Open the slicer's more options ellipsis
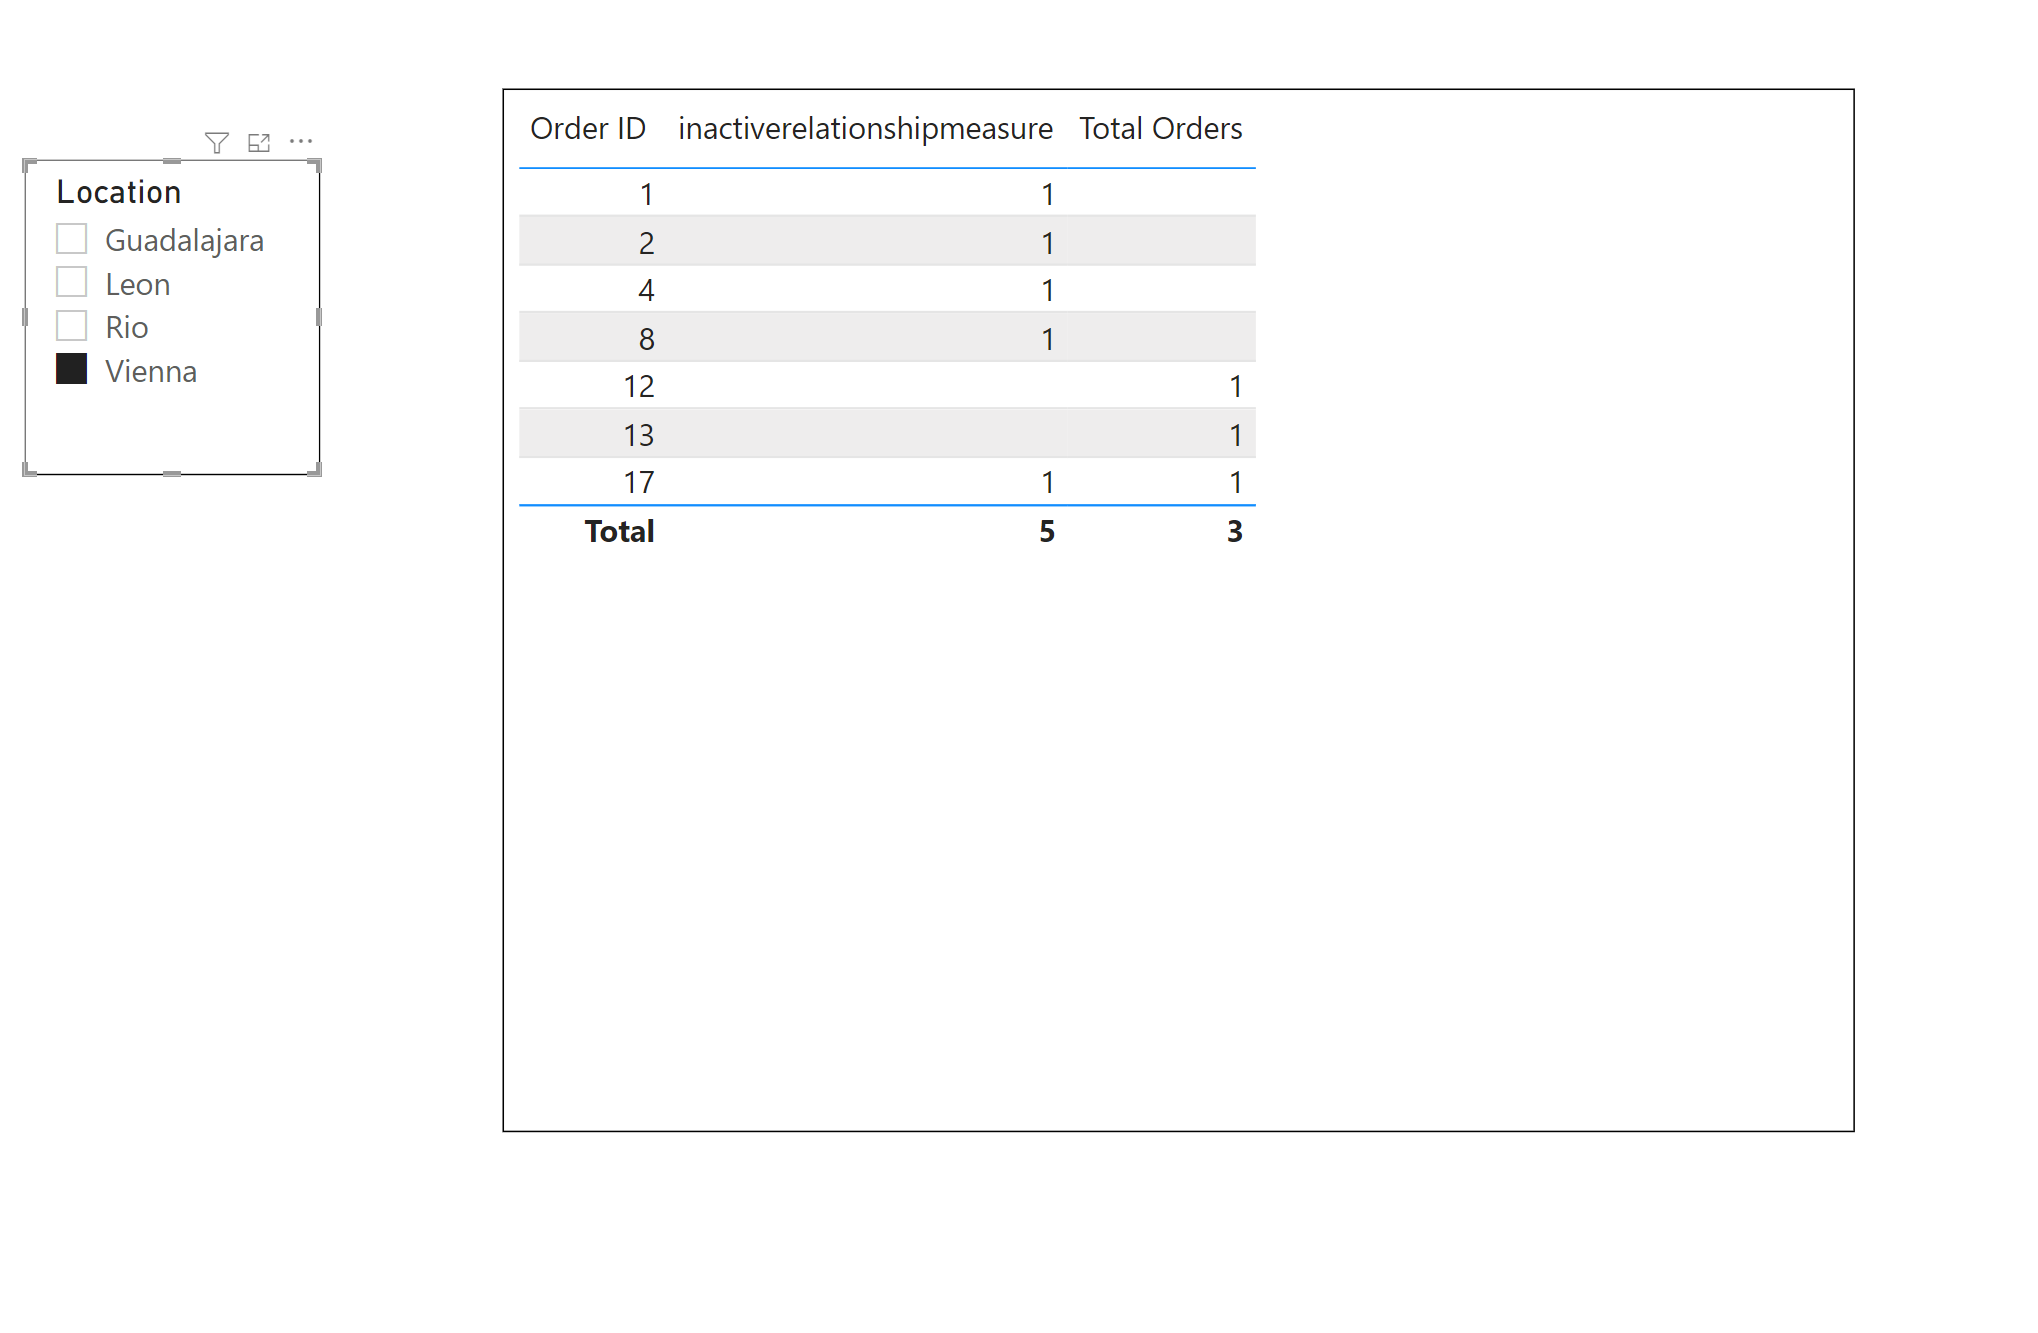This screenshot has height=1333, width=2038. (301, 142)
